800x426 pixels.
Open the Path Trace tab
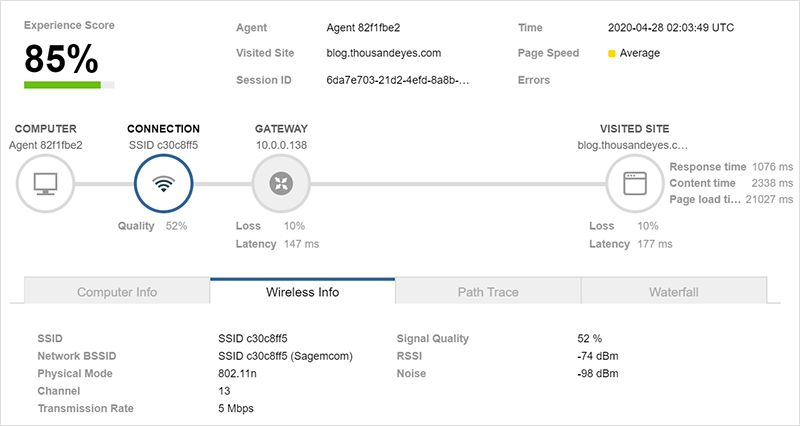488,292
